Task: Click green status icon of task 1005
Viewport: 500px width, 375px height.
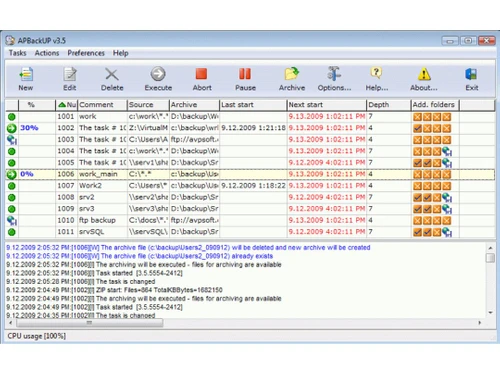Action: pos(12,163)
